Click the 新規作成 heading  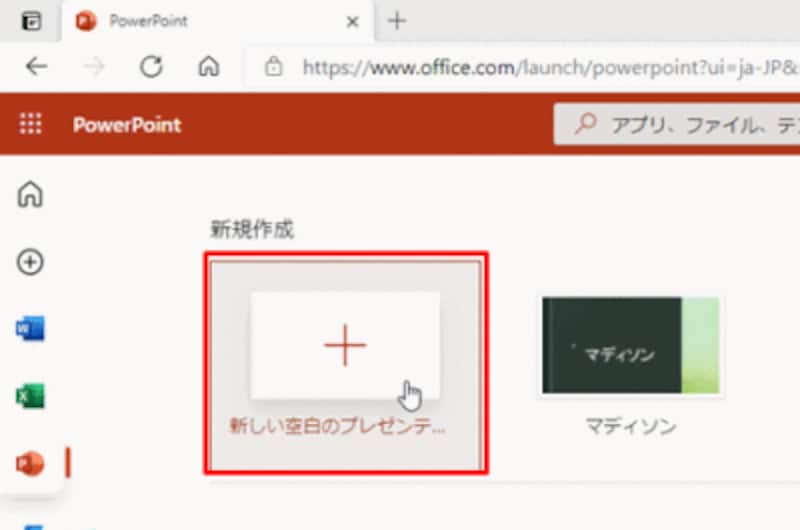coord(252,230)
